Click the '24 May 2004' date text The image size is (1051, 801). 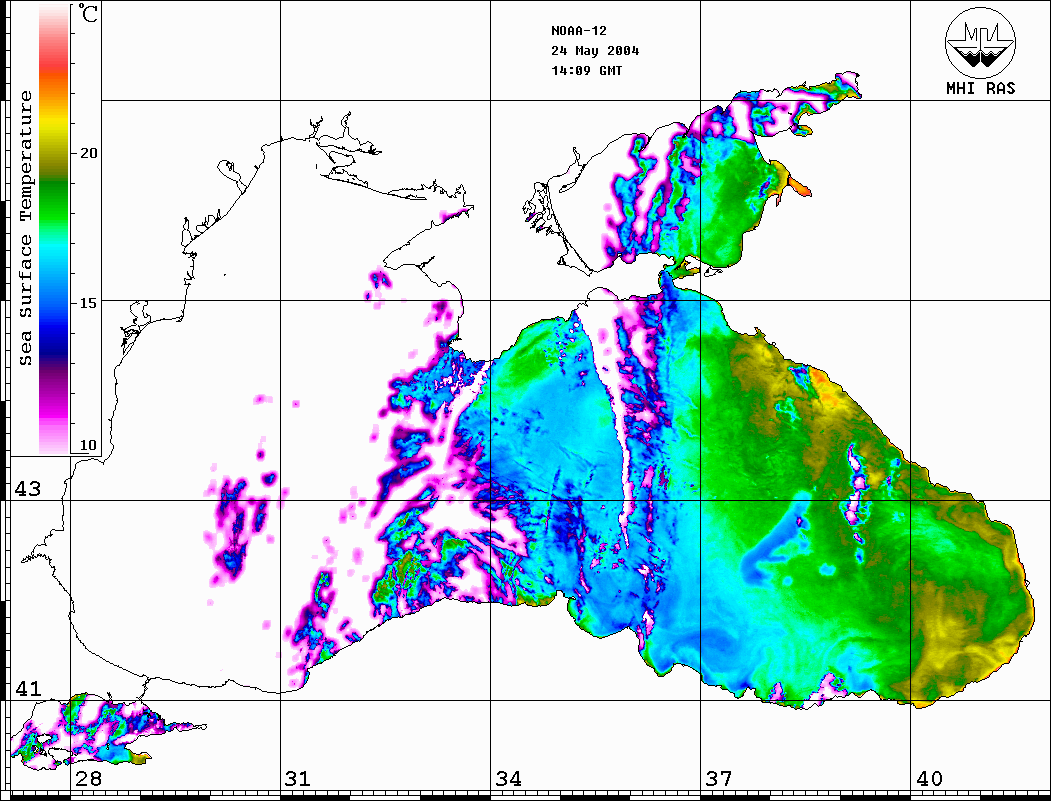(x=595, y=51)
